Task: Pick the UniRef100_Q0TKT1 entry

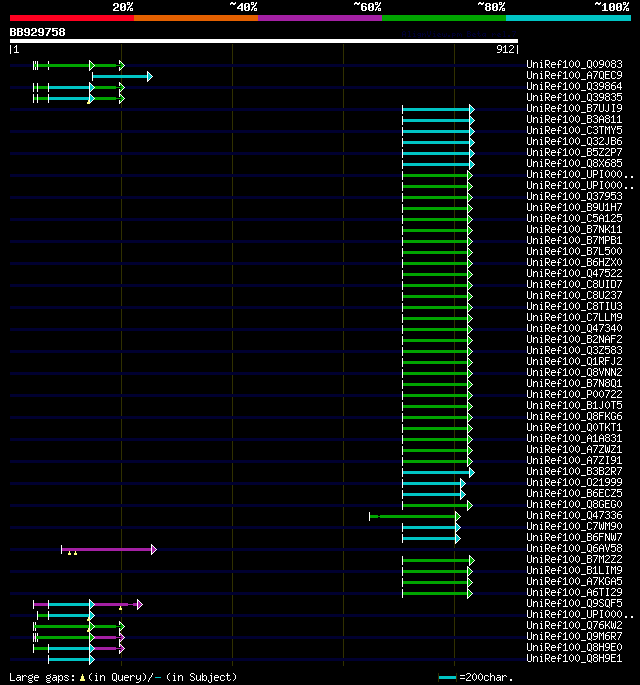Action: coord(574,427)
